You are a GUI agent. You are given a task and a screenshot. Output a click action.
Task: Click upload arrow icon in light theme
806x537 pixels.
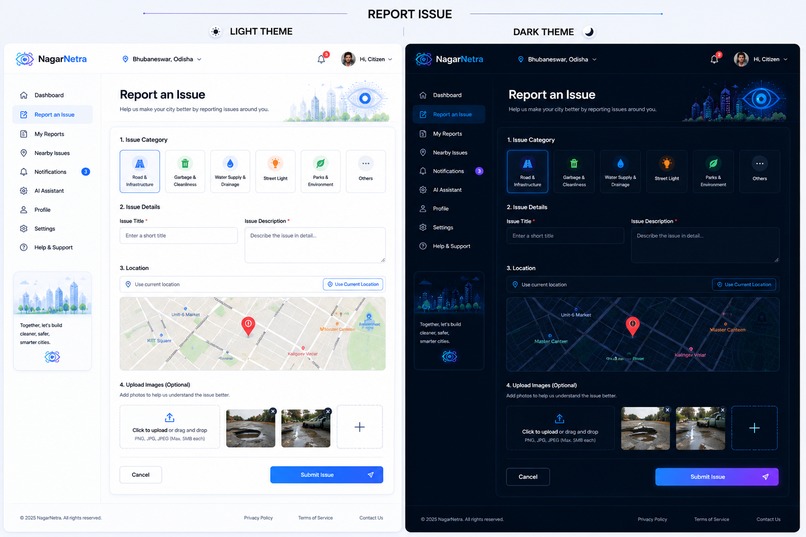(170, 417)
